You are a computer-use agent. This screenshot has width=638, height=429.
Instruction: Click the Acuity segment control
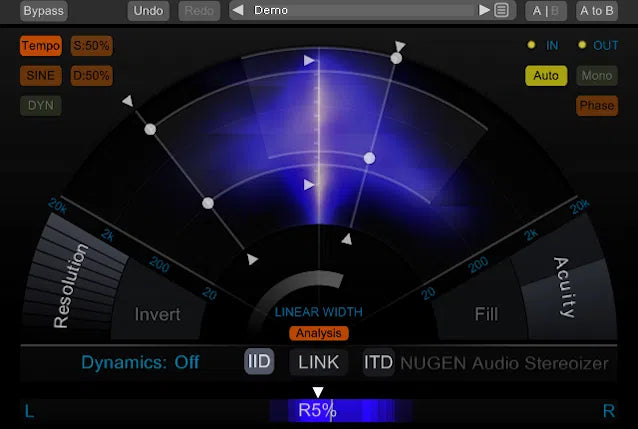[566, 287]
